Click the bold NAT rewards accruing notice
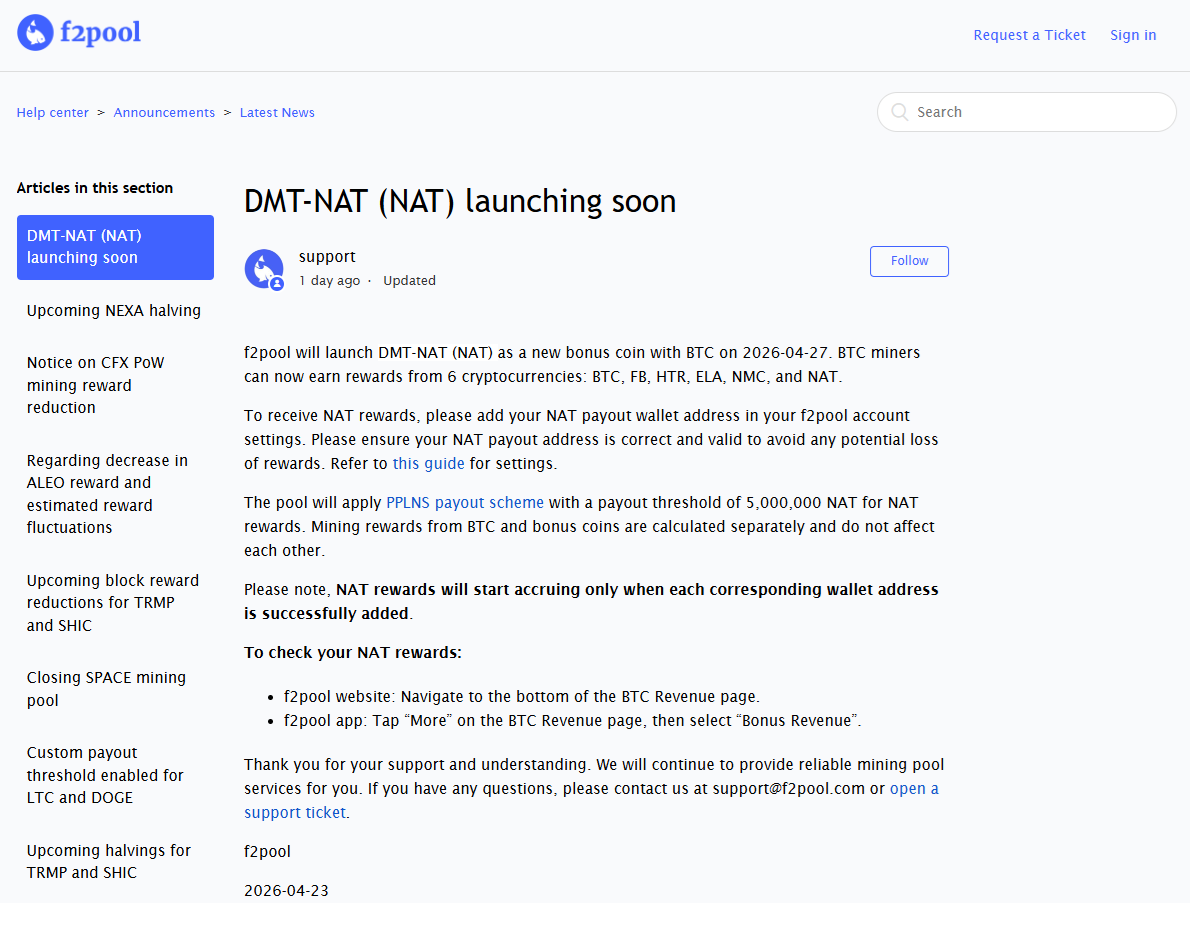This screenshot has height=935, width=1190. tap(591, 602)
